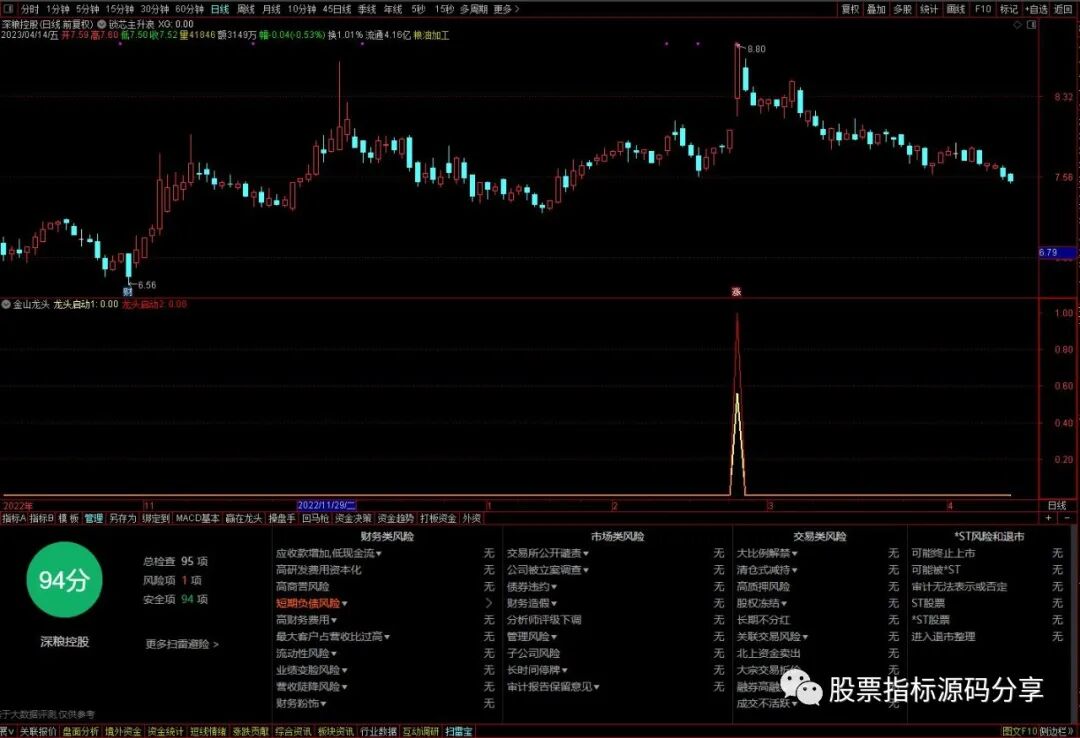This screenshot has height=738, width=1080.
Task: Open the 更多扫雷避险 link
Action: pyautogui.click(x=182, y=644)
